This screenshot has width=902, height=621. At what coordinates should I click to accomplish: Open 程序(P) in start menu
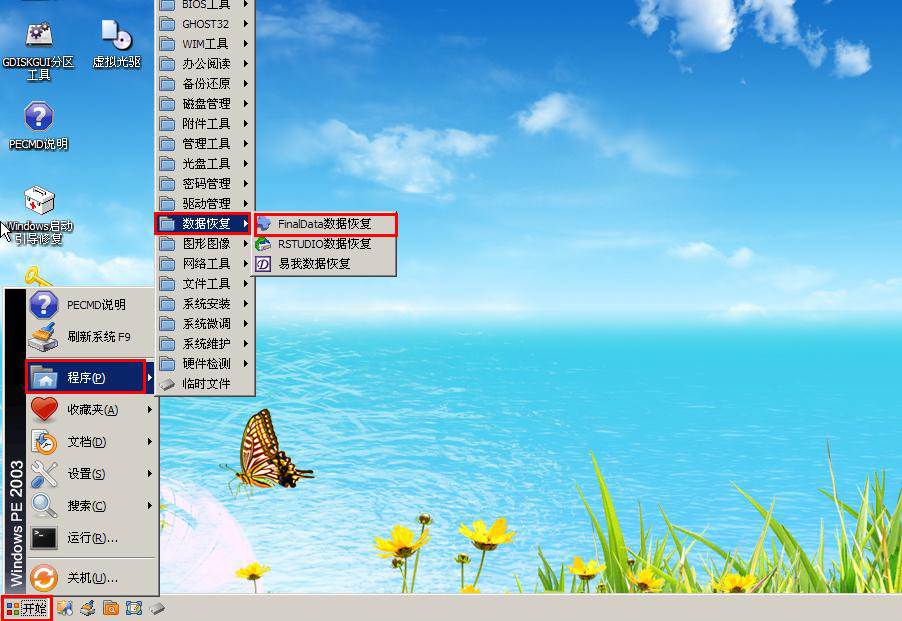click(x=90, y=377)
